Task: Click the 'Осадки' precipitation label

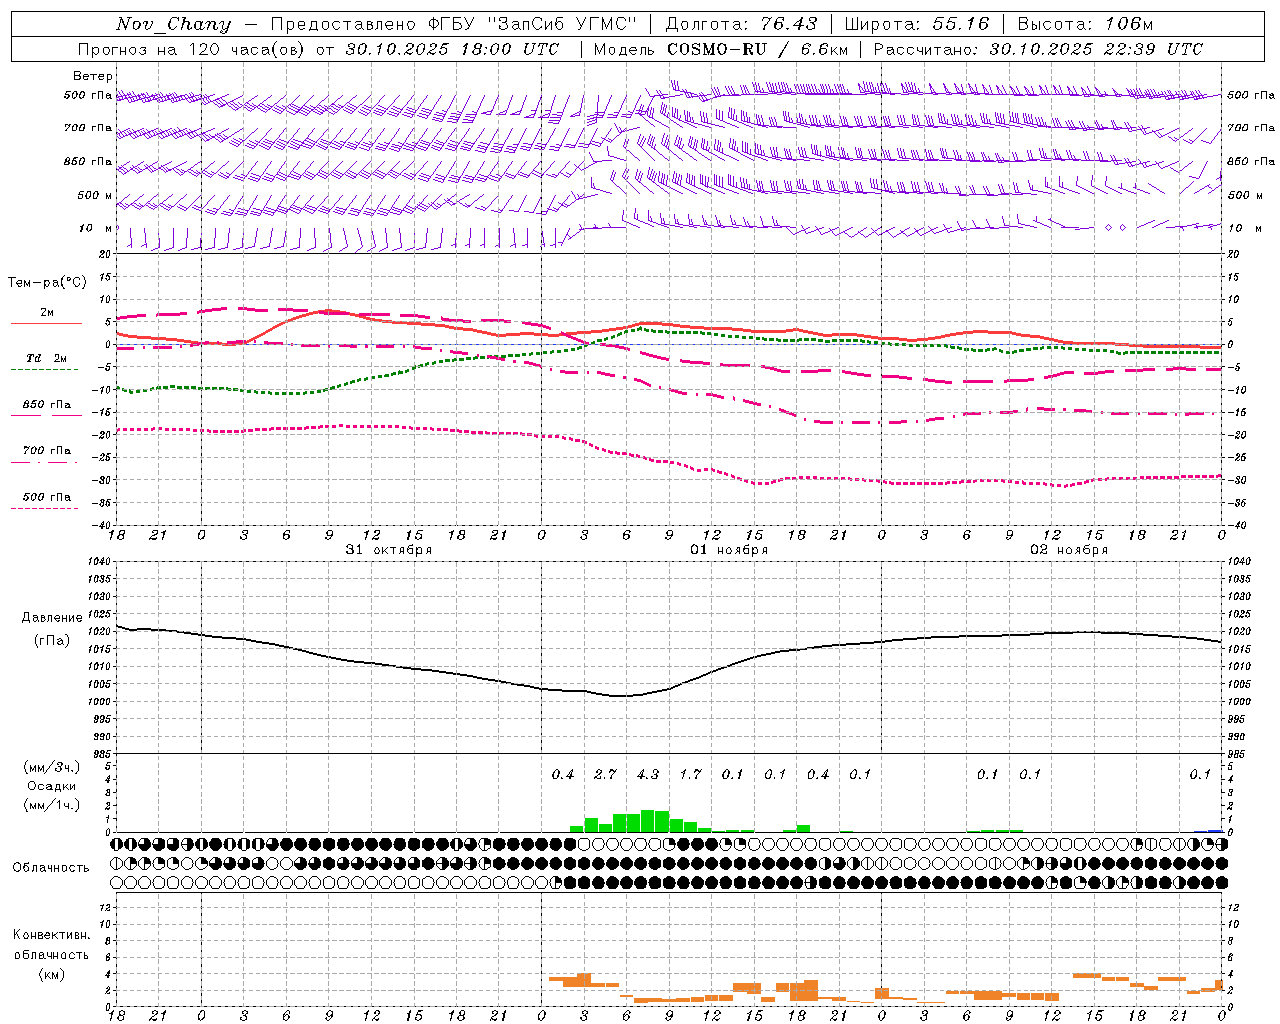Action: (52, 786)
